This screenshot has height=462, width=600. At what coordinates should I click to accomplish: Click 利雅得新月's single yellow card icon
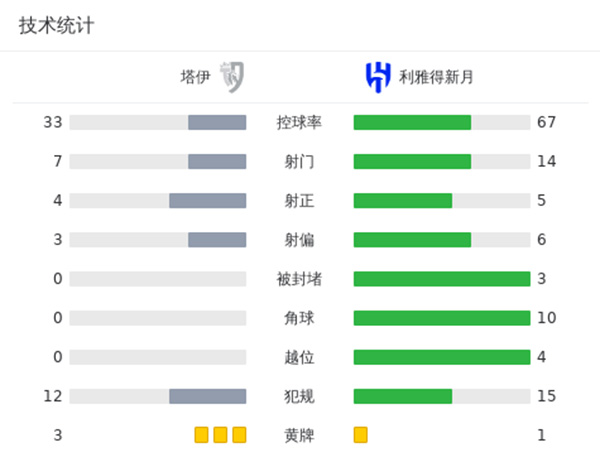click(361, 435)
